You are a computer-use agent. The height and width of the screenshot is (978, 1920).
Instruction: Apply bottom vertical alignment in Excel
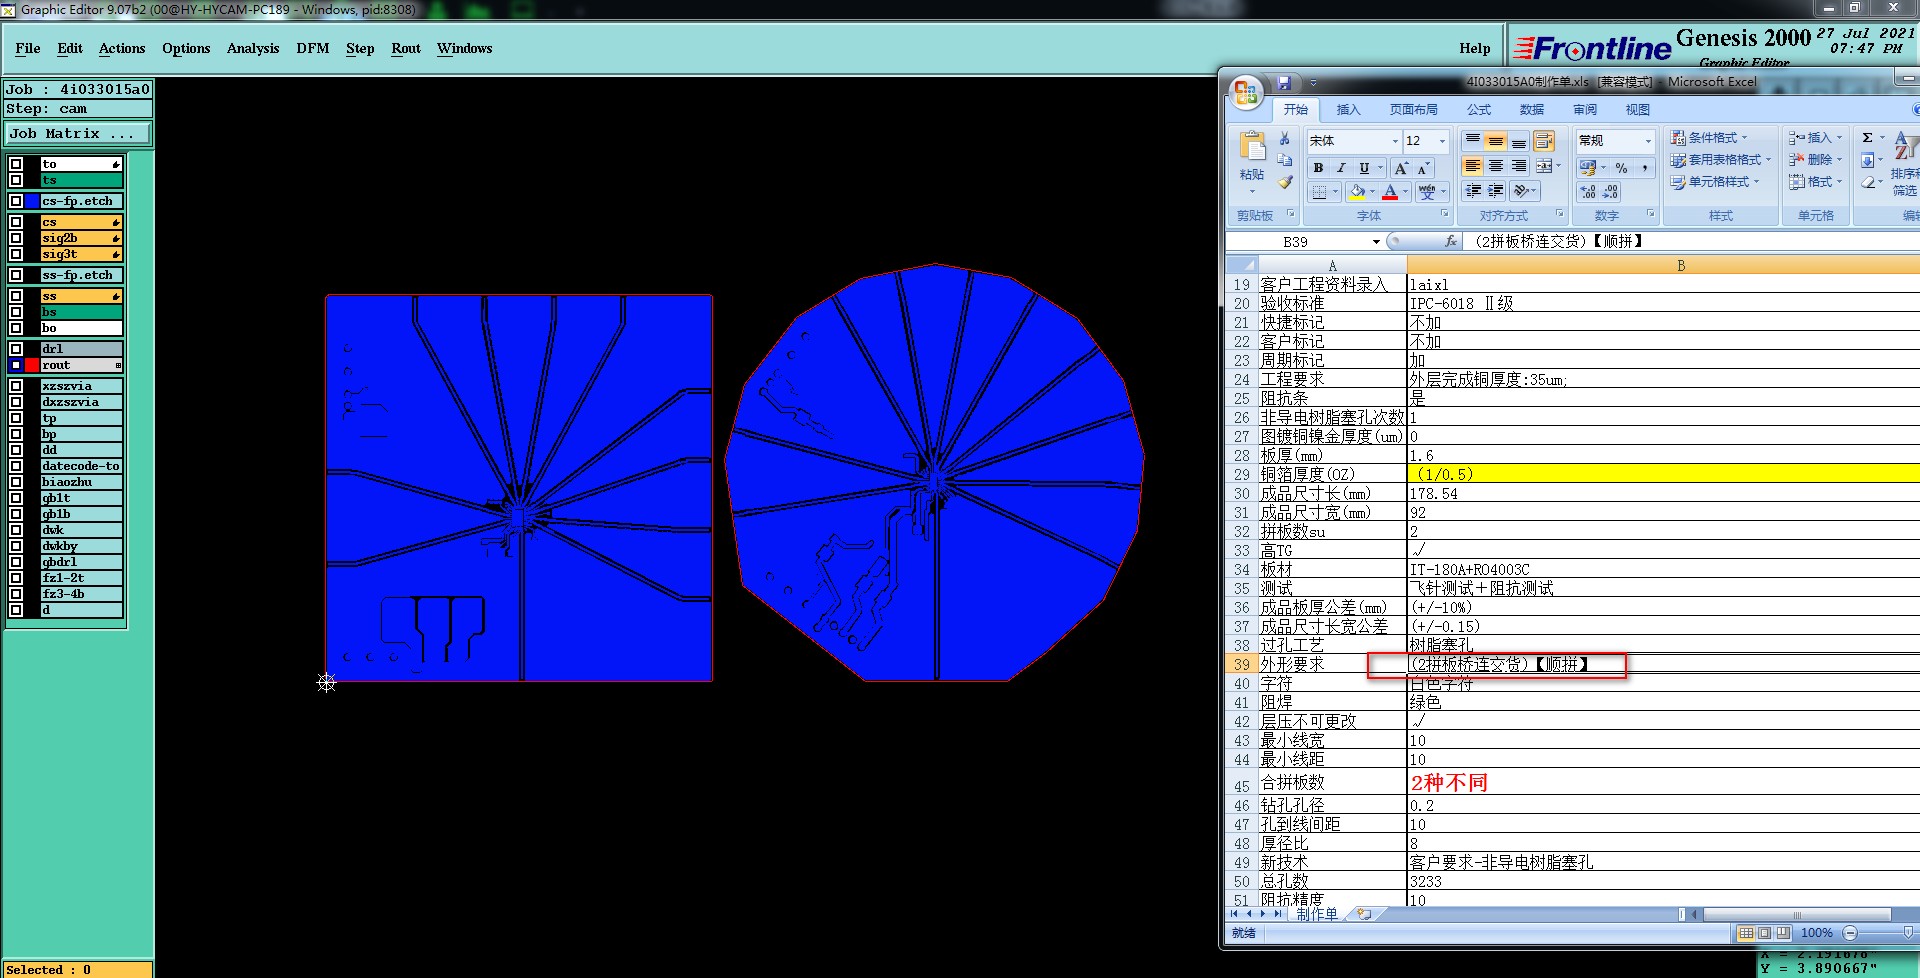coord(1519,141)
